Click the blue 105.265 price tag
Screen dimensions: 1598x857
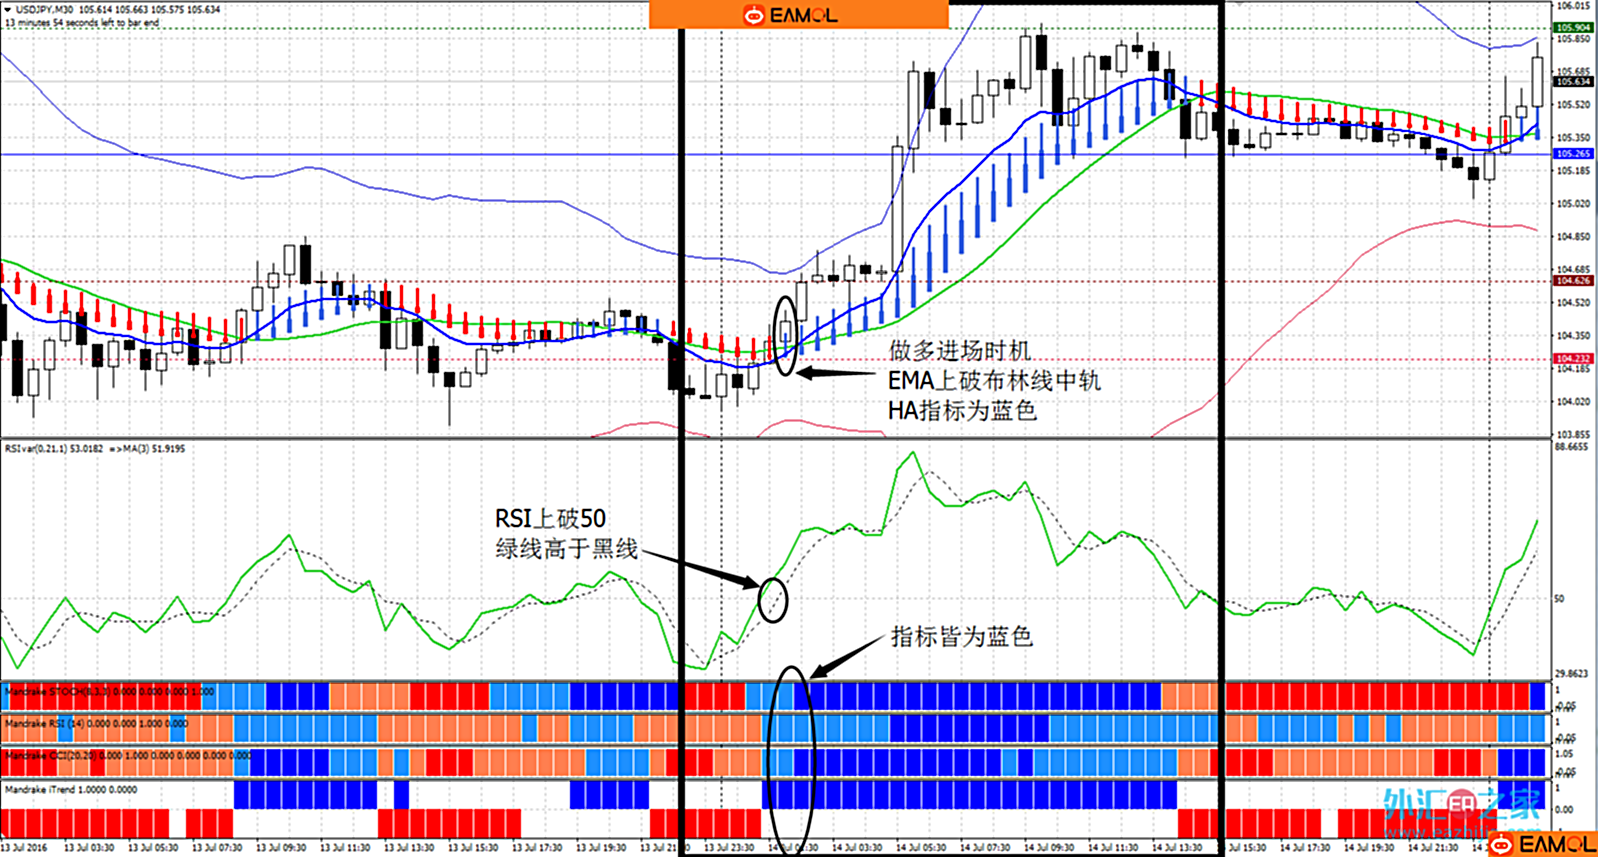coord(1573,154)
